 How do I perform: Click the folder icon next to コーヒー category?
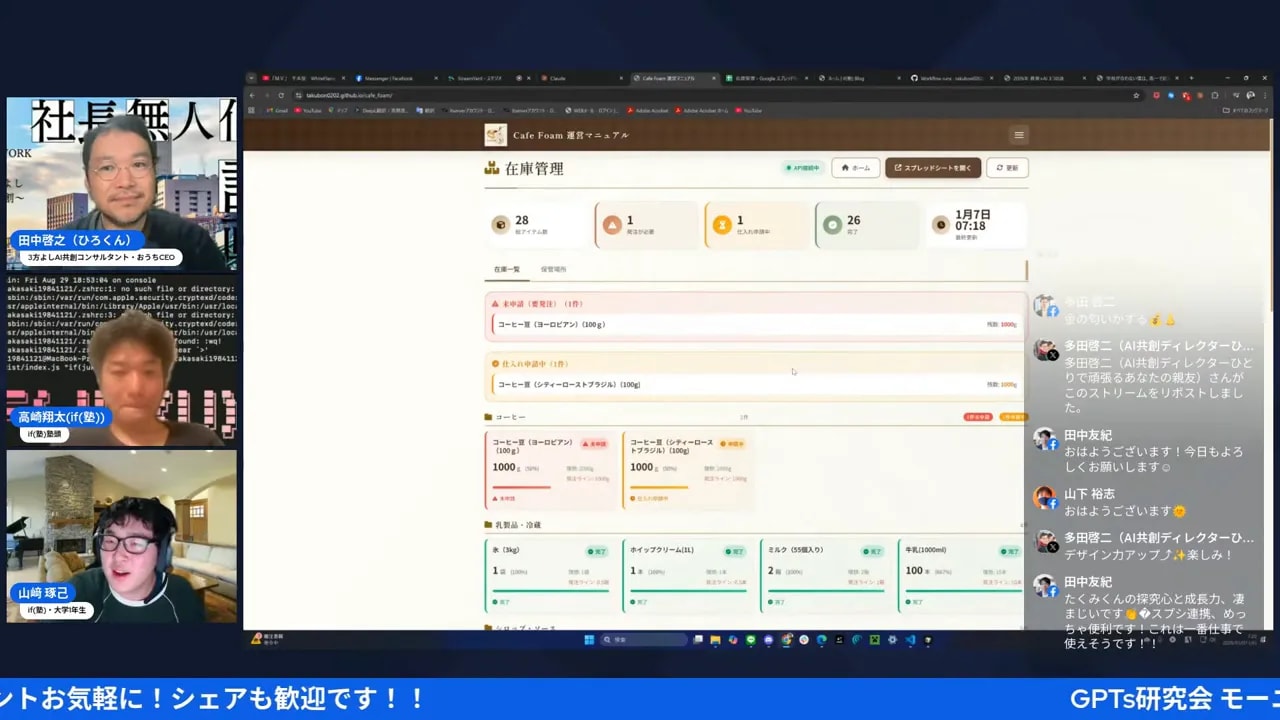coord(486,417)
